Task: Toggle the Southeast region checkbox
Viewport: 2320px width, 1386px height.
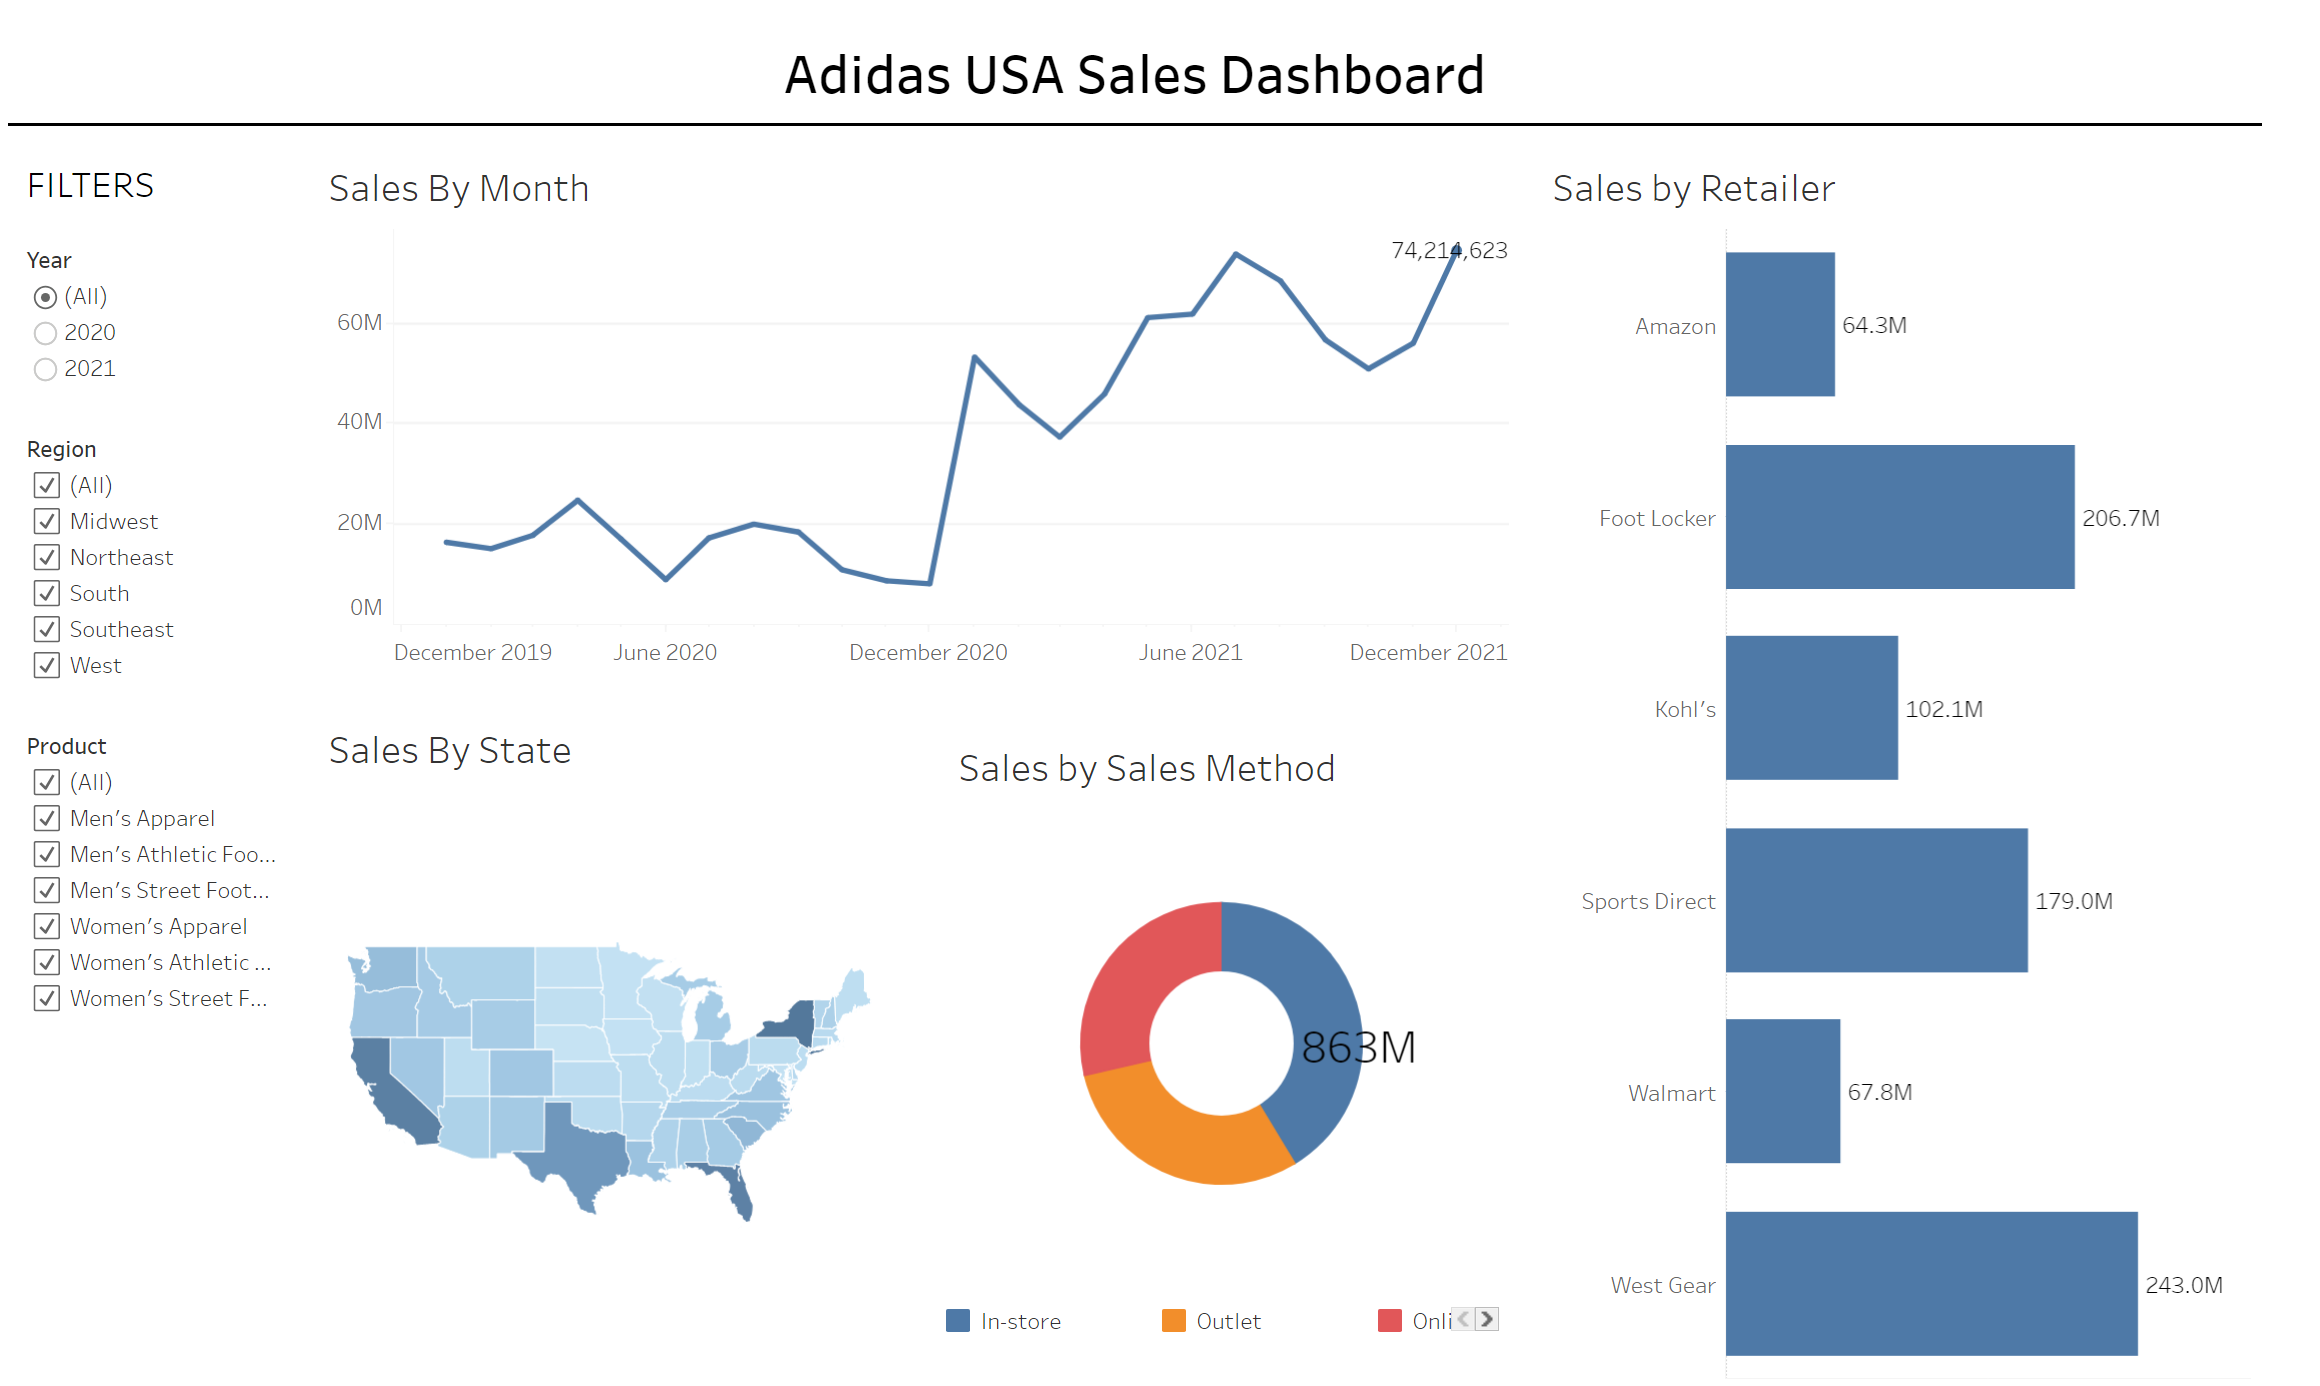Action: pos(46,629)
